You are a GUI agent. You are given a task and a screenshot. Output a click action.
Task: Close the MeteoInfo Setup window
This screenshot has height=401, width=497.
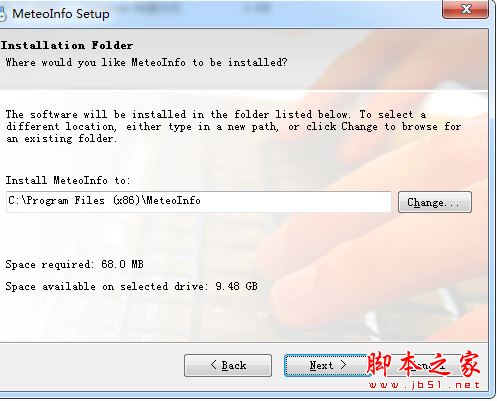tap(465, 9)
